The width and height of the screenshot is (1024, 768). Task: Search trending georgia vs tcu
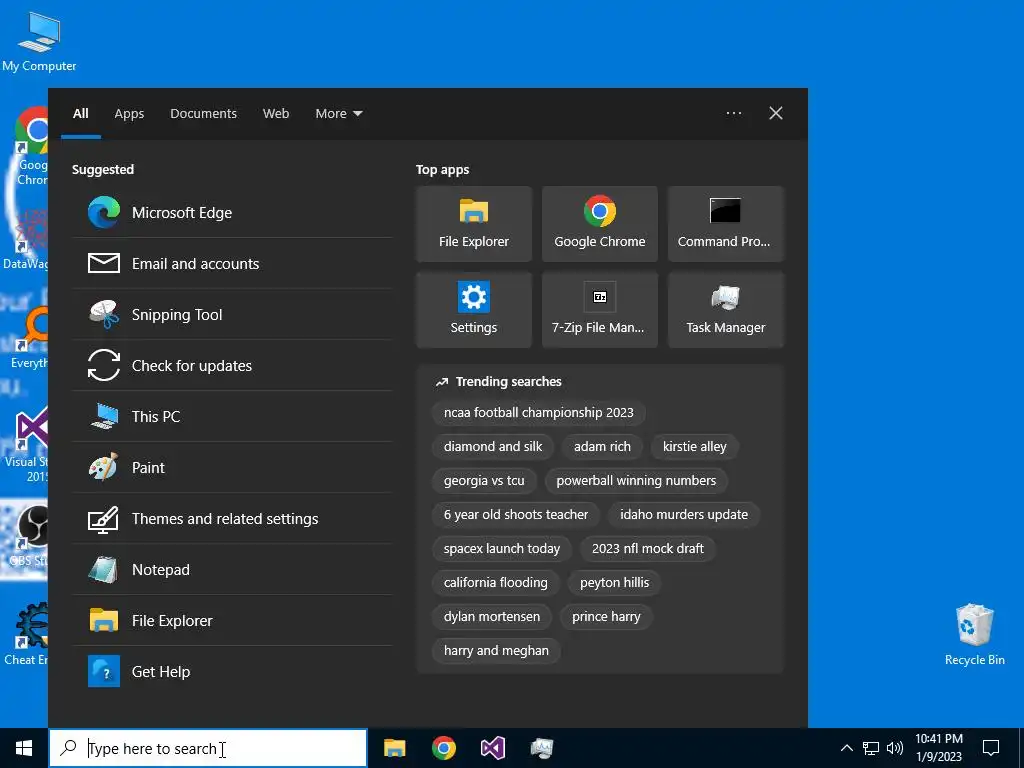pyautogui.click(x=484, y=481)
